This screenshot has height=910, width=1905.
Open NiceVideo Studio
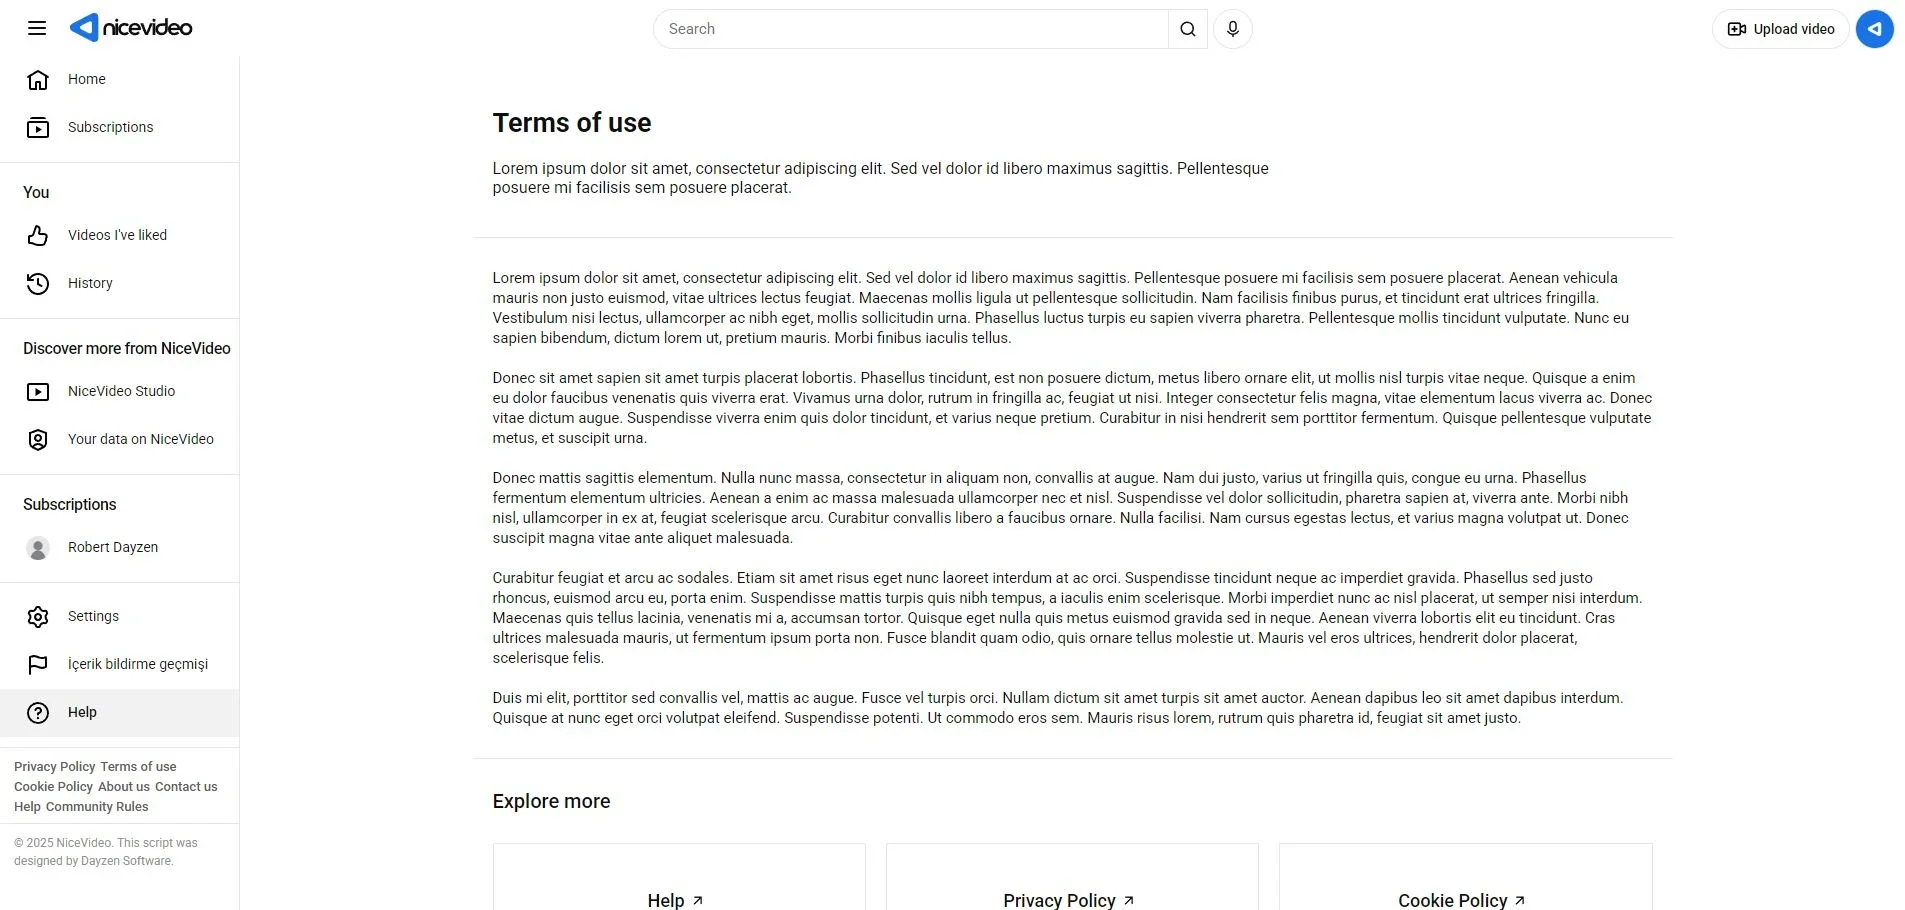(120, 392)
